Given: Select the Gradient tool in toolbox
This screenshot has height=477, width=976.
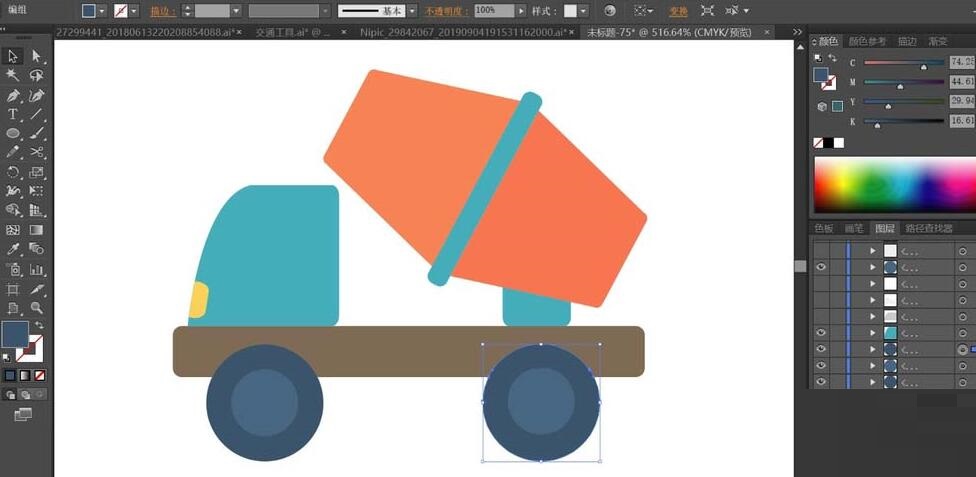Looking at the screenshot, I should coord(36,230).
